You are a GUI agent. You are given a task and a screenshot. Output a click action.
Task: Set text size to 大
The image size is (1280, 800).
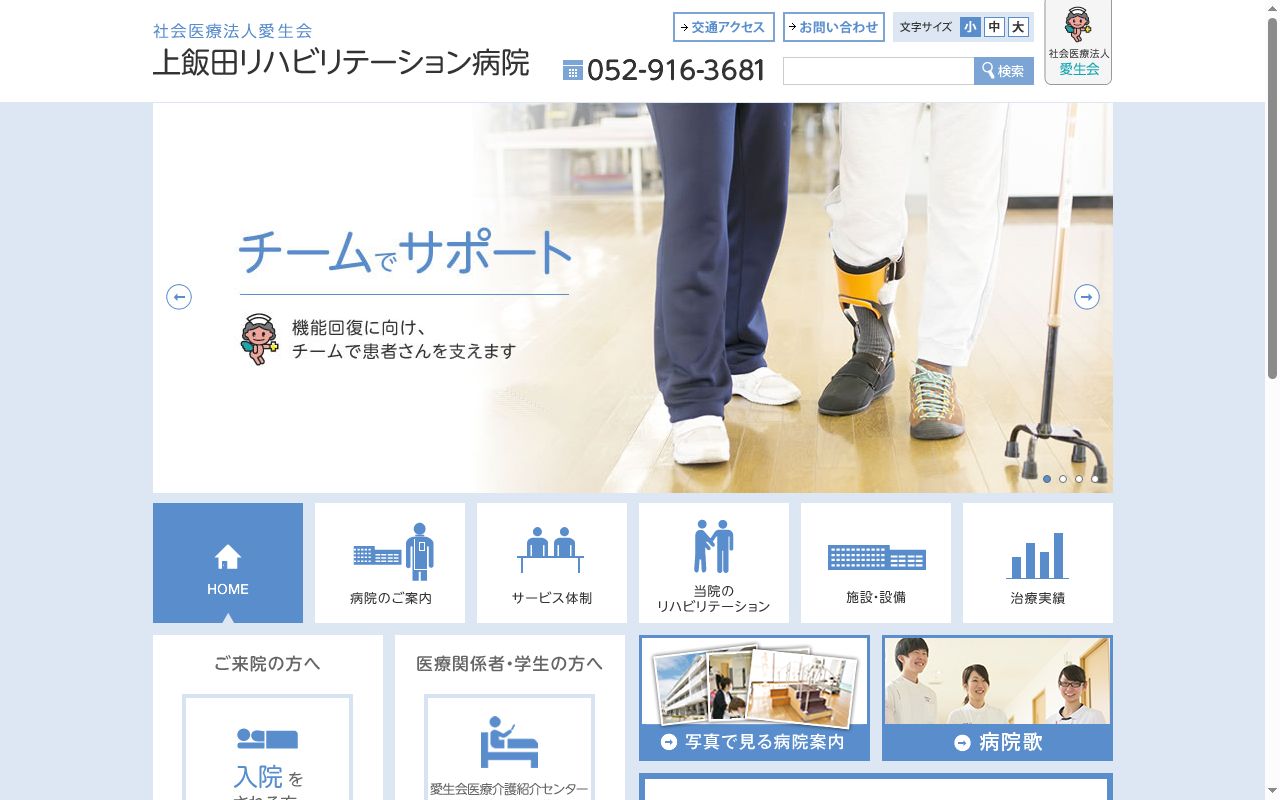click(x=1018, y=27)
